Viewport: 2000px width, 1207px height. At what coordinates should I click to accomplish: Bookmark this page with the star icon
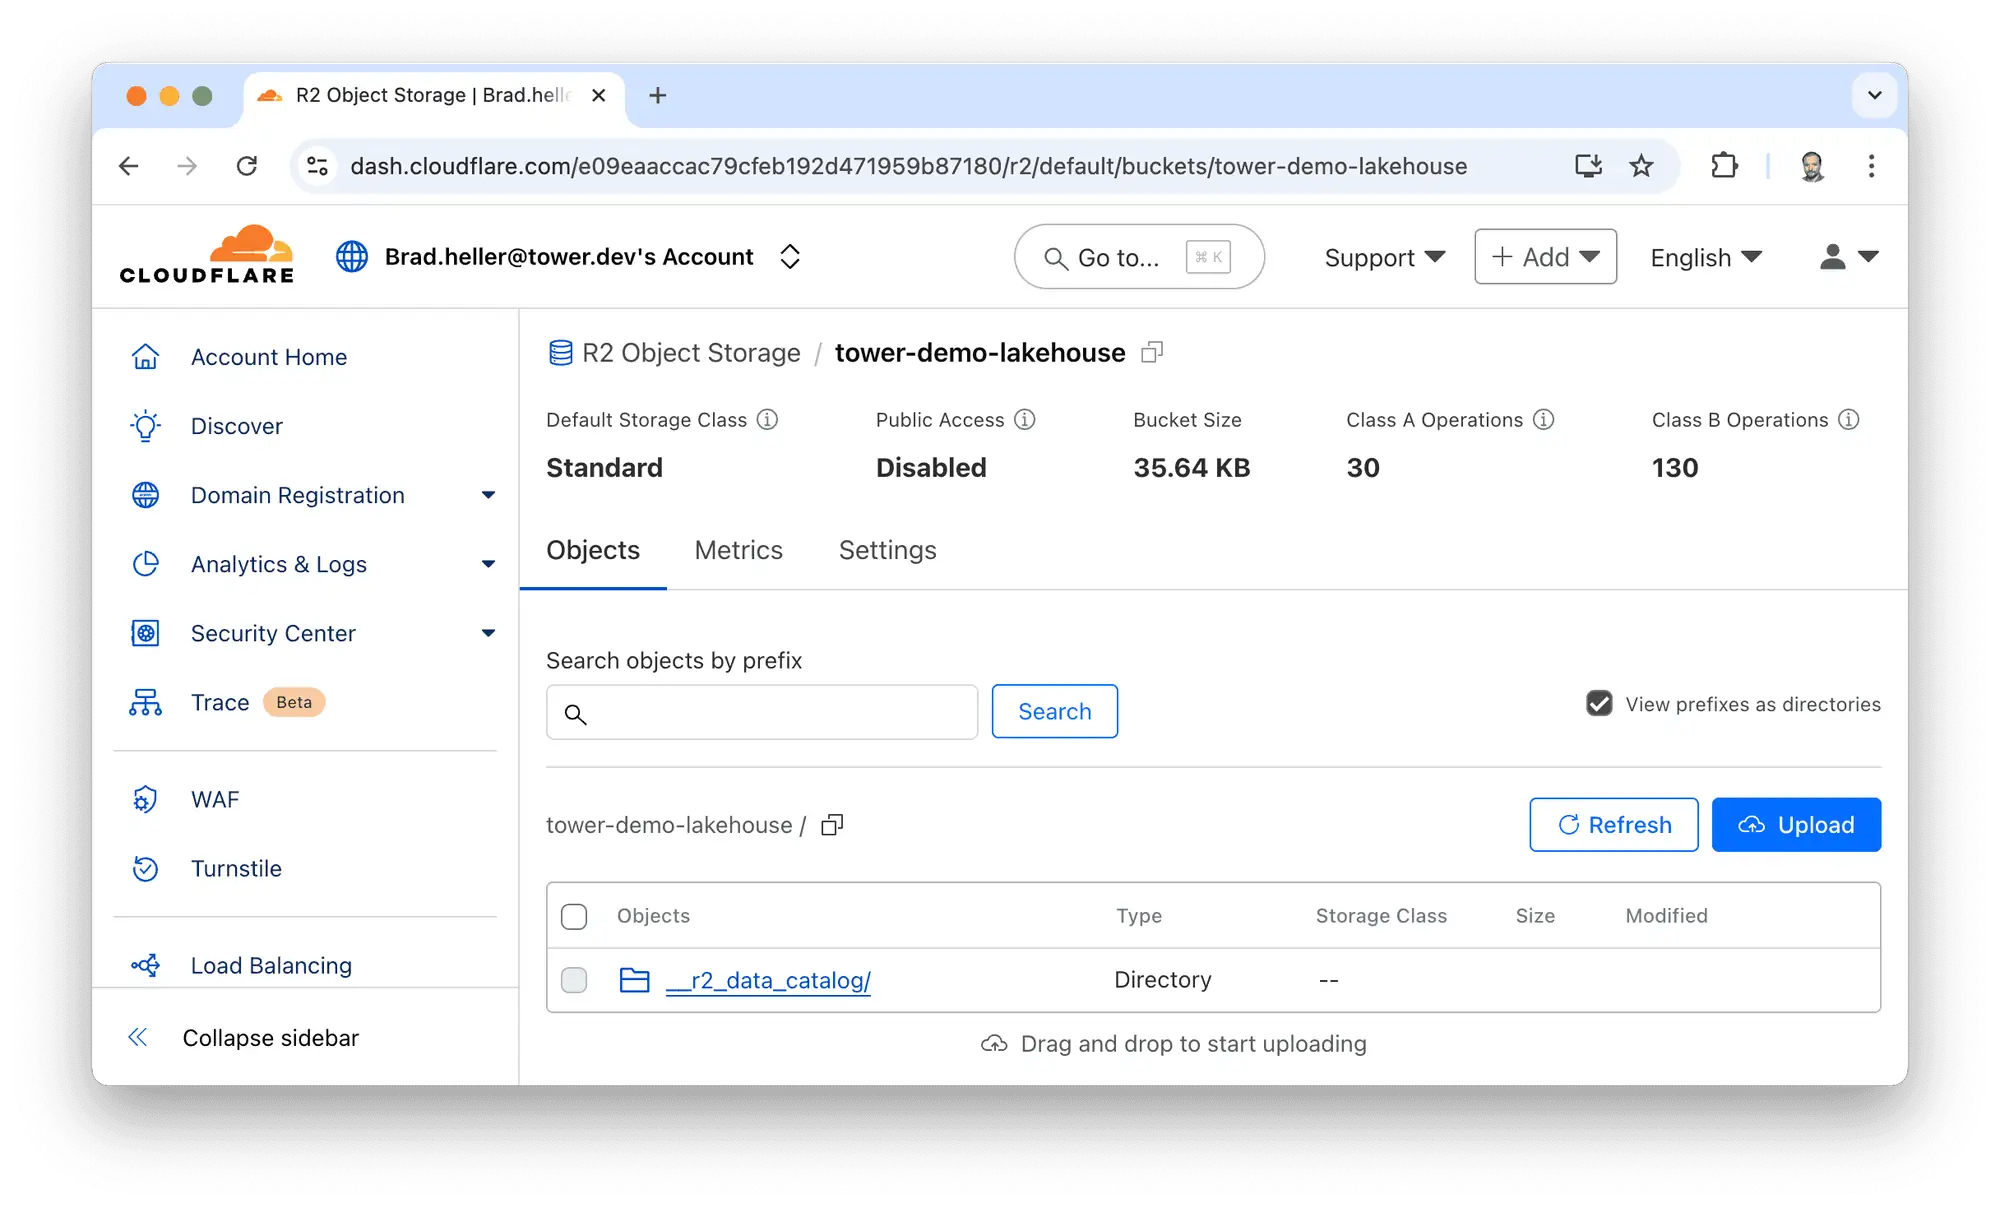pyautogui.click(x=1641, y=166)
